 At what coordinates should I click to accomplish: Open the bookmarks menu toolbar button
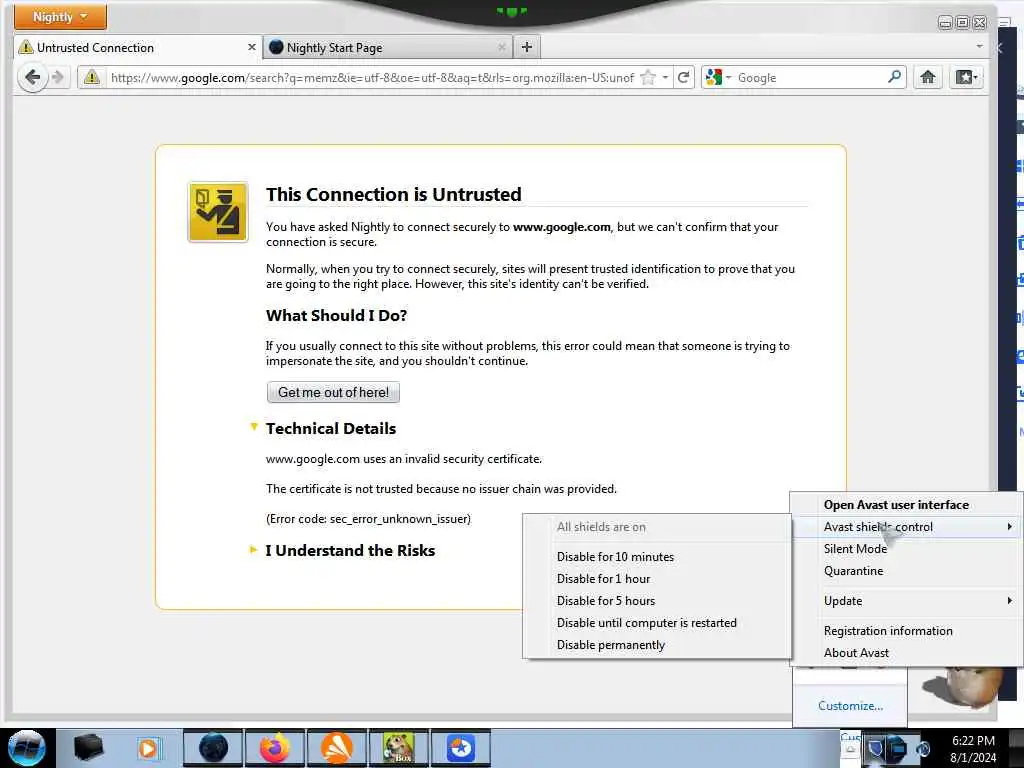tap(967, 77)
